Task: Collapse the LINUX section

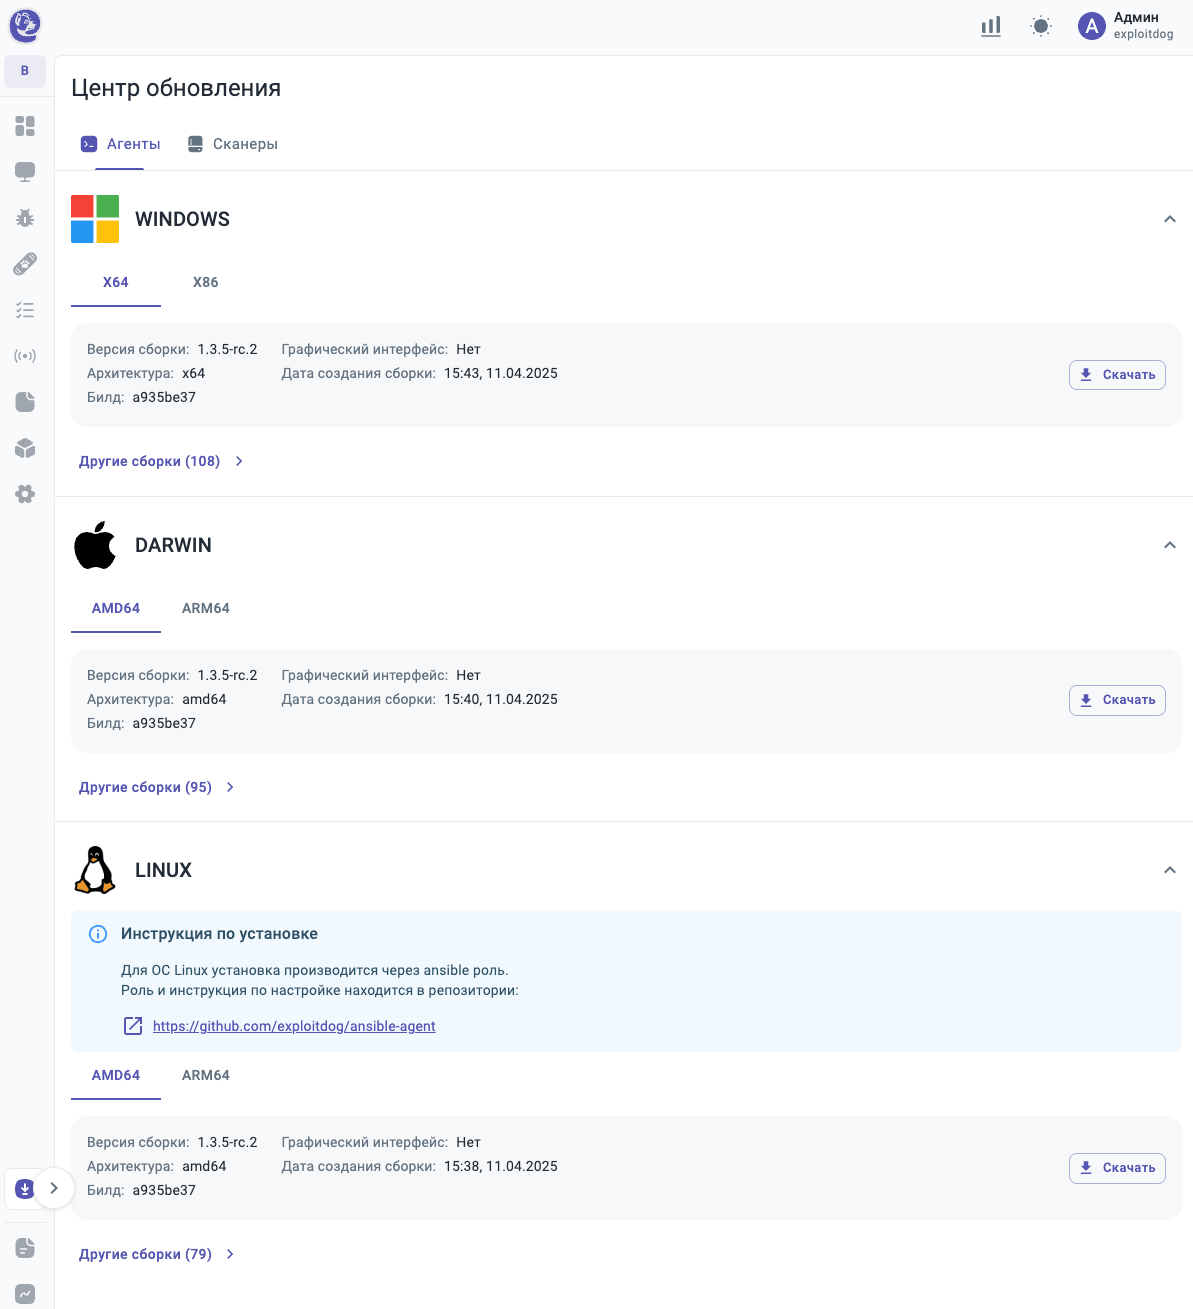Action: tap(1169, 870)
